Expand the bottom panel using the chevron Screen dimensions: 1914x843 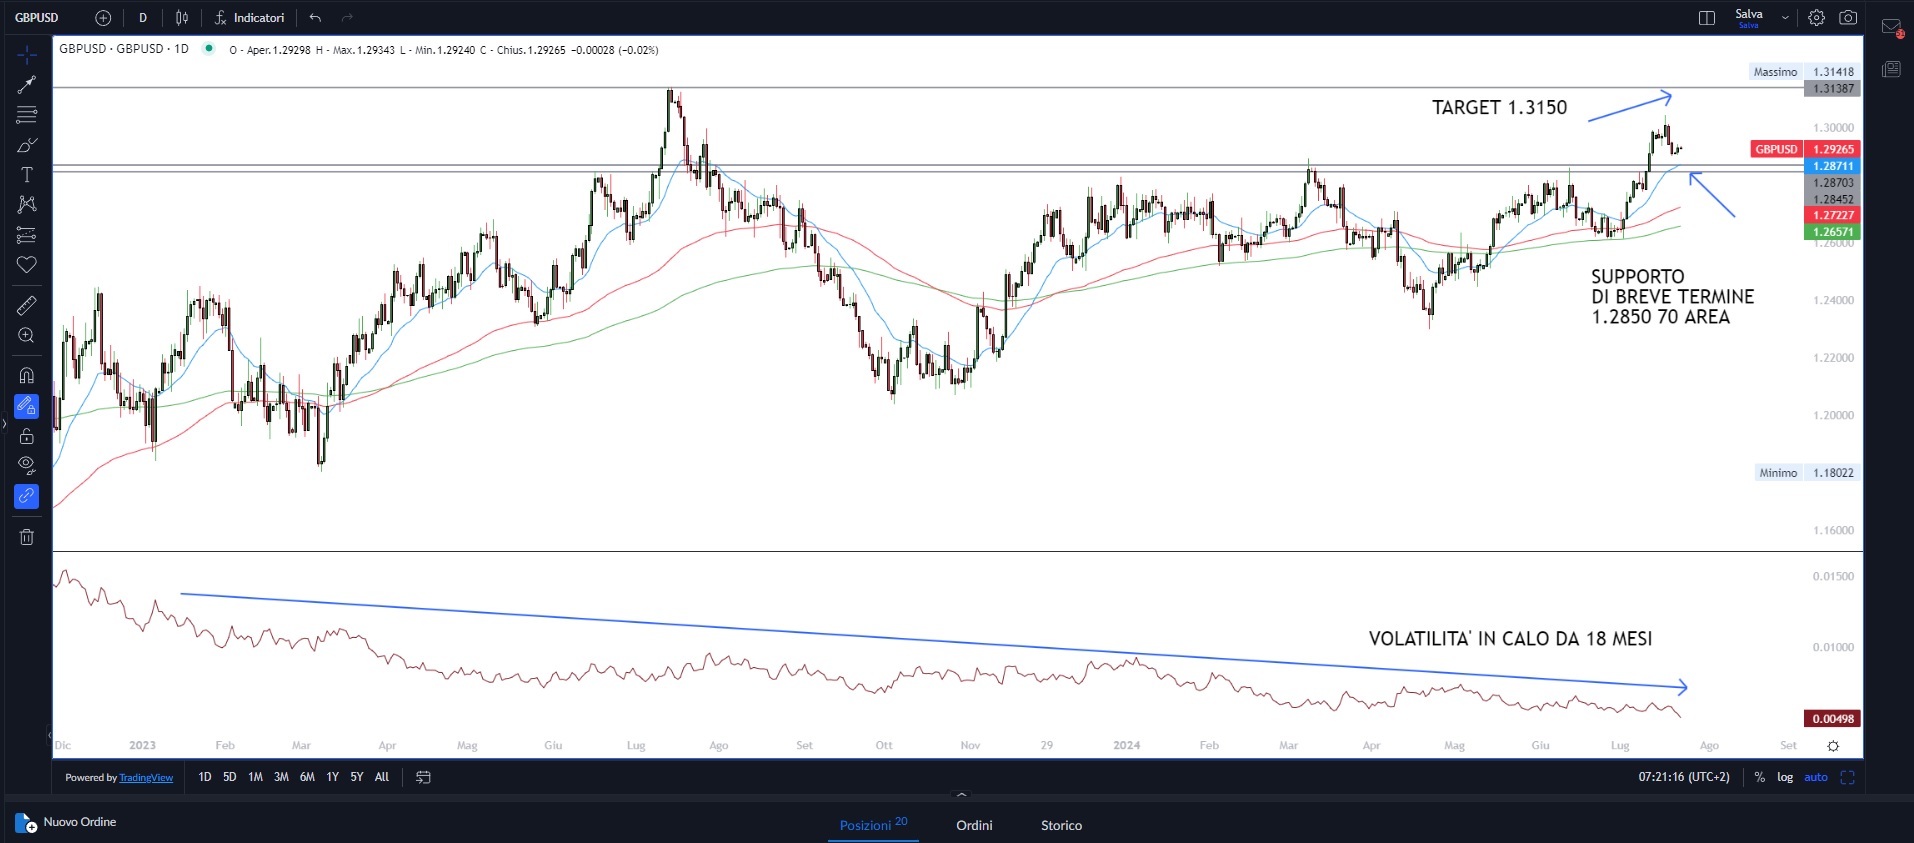point(961,795)
